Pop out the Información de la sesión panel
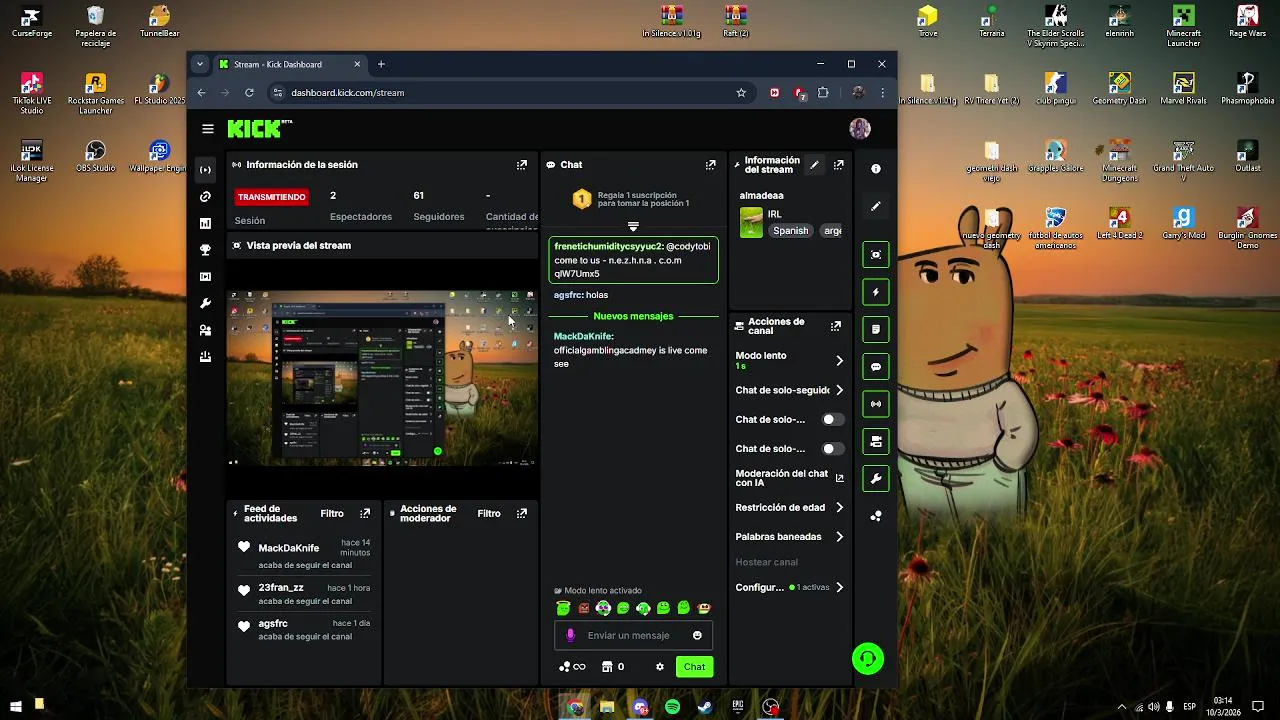 click(x=522, y=165)
